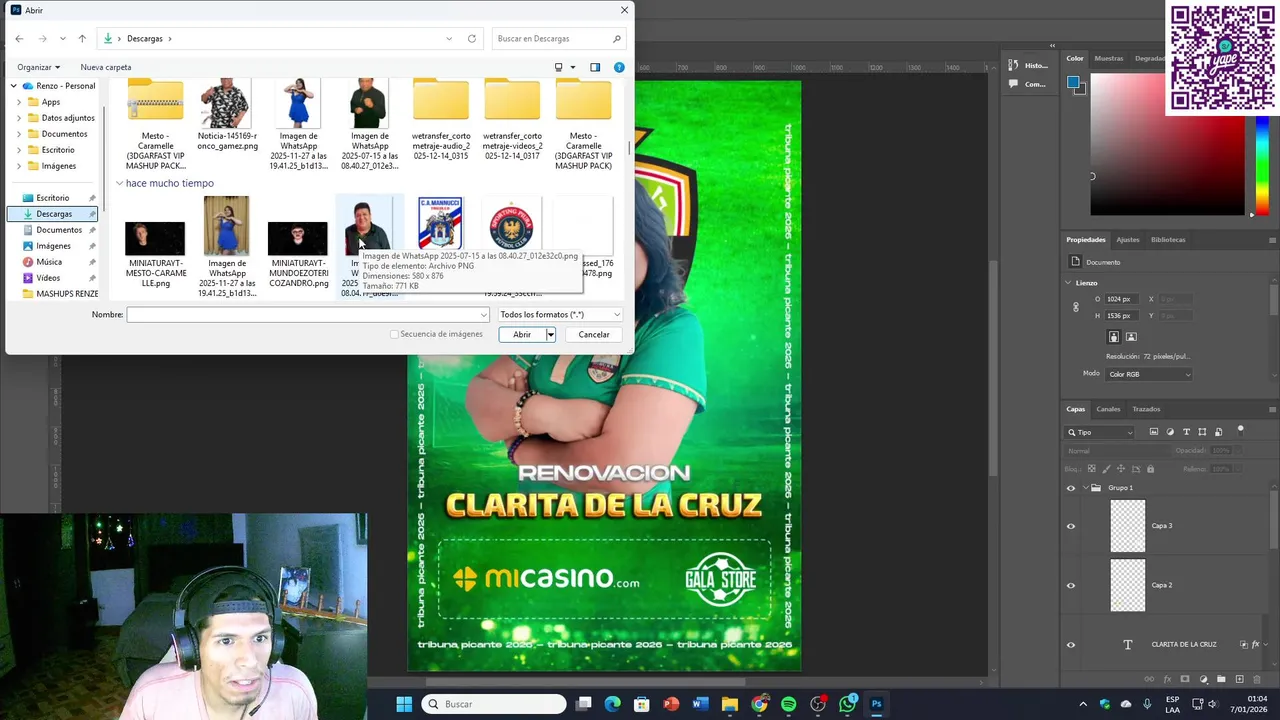The image size is (1280, 720).
Task: Open the Modo Color RGB dropdown
Action: (1149, 374)
